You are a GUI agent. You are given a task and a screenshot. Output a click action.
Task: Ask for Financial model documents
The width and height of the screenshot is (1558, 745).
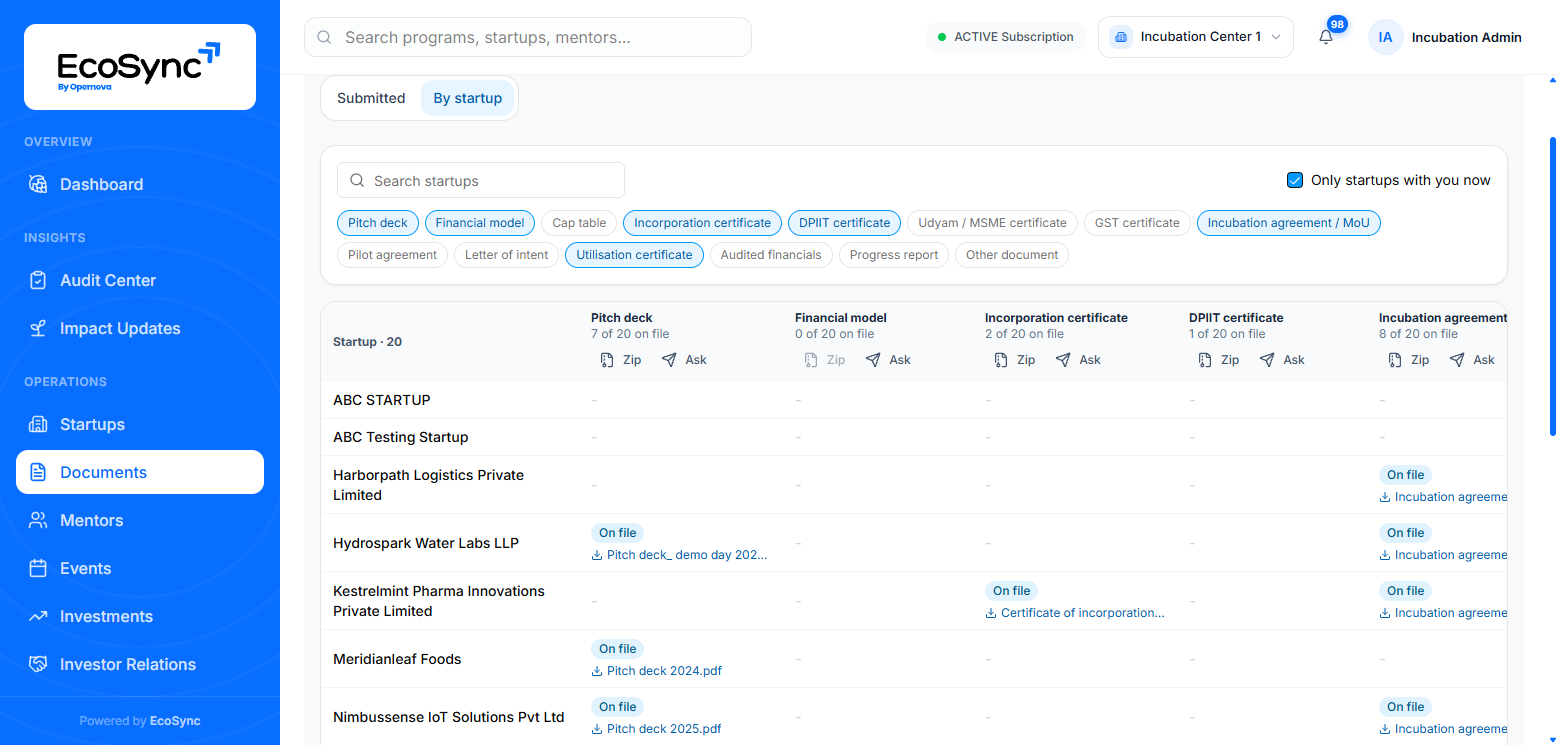point(888,360)
